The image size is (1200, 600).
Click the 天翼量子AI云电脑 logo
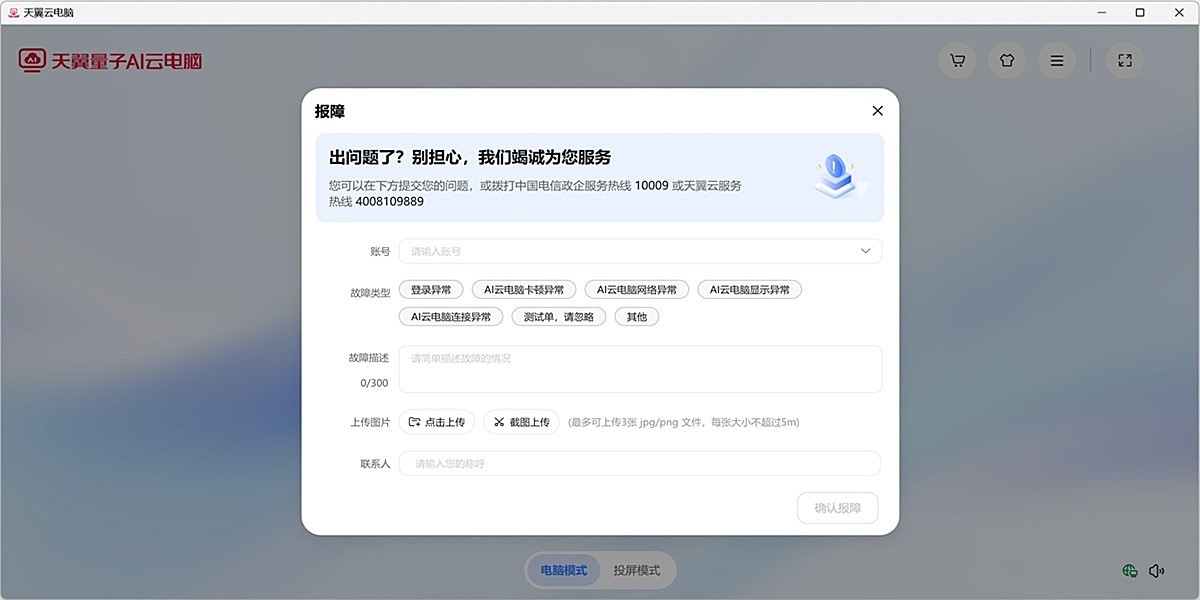click(110, 60)
